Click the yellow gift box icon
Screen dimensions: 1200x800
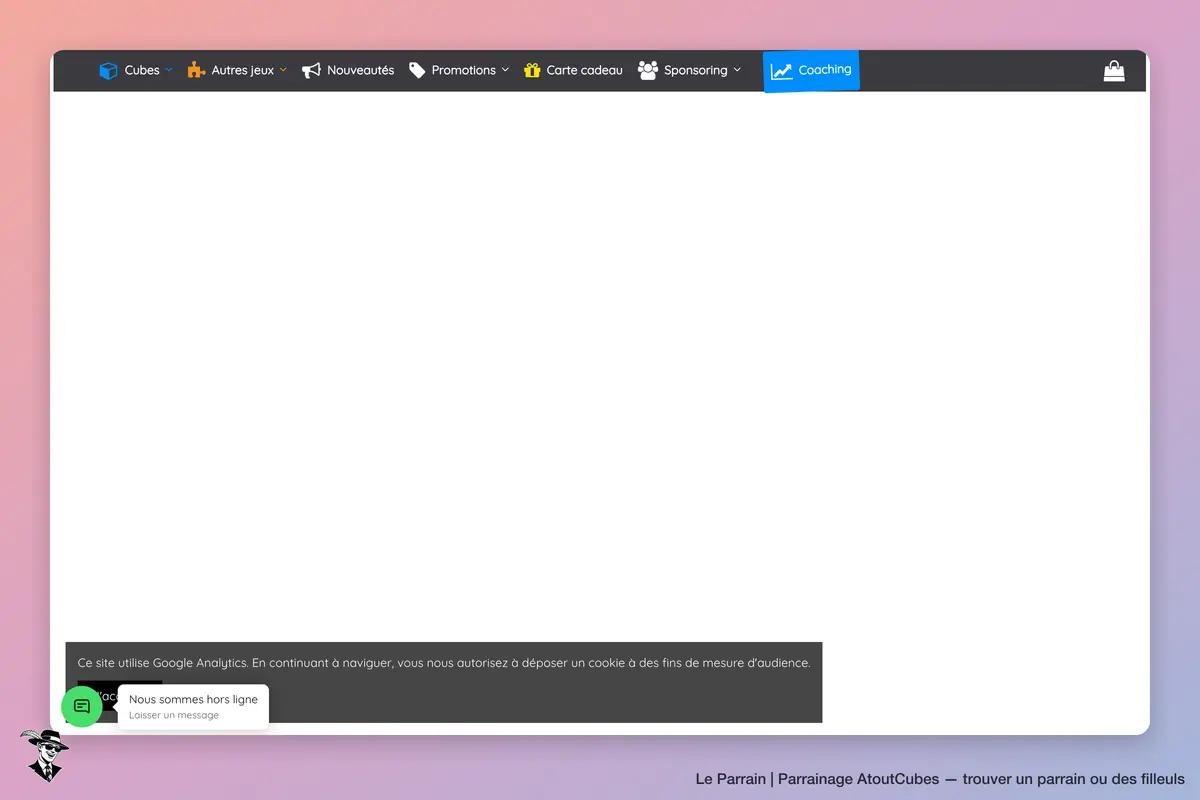(532, 70)
